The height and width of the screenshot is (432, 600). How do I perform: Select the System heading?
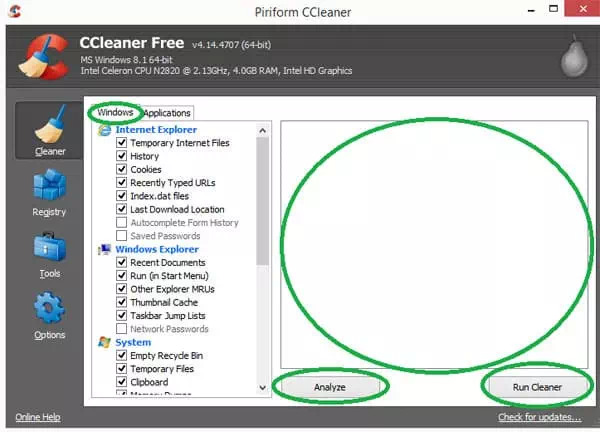[133, 342]
